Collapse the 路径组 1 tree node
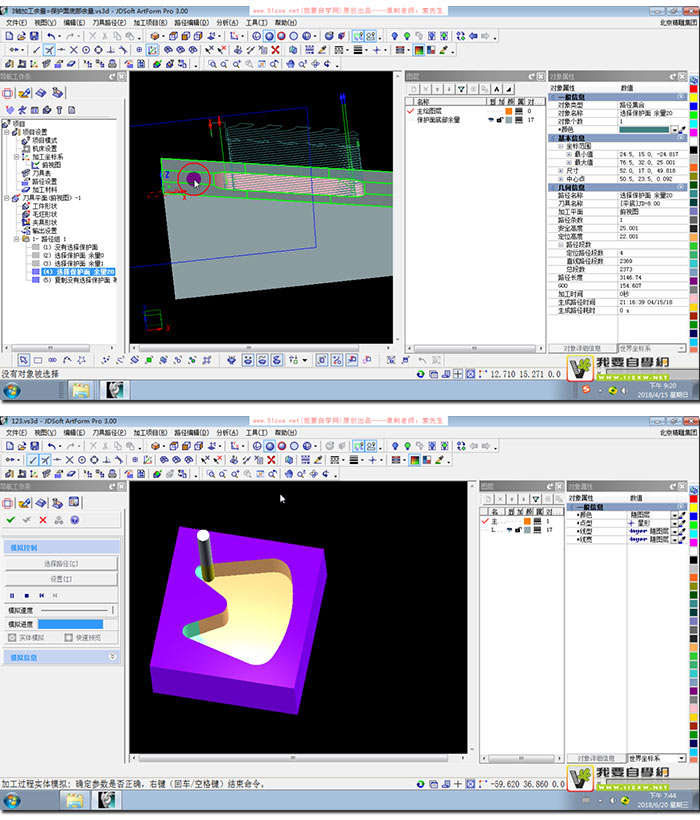The height and width of the screenshot is (820, 700). (16, 239)
